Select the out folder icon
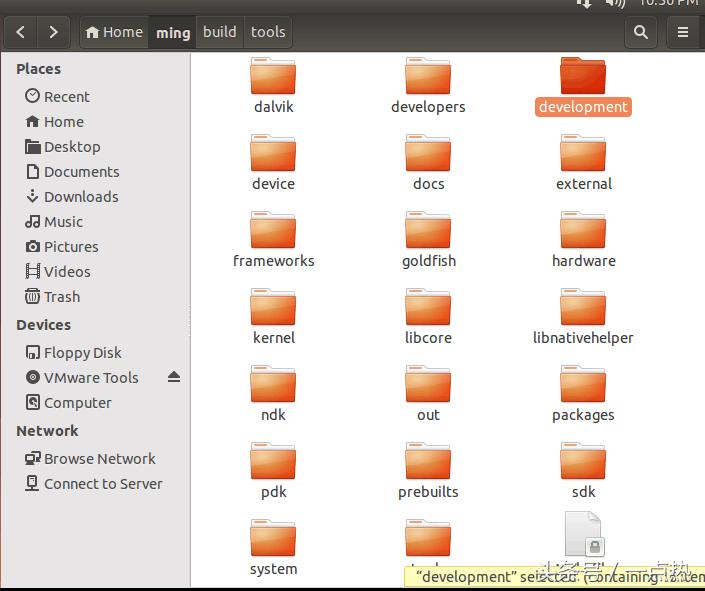 [x=428, y=384]
